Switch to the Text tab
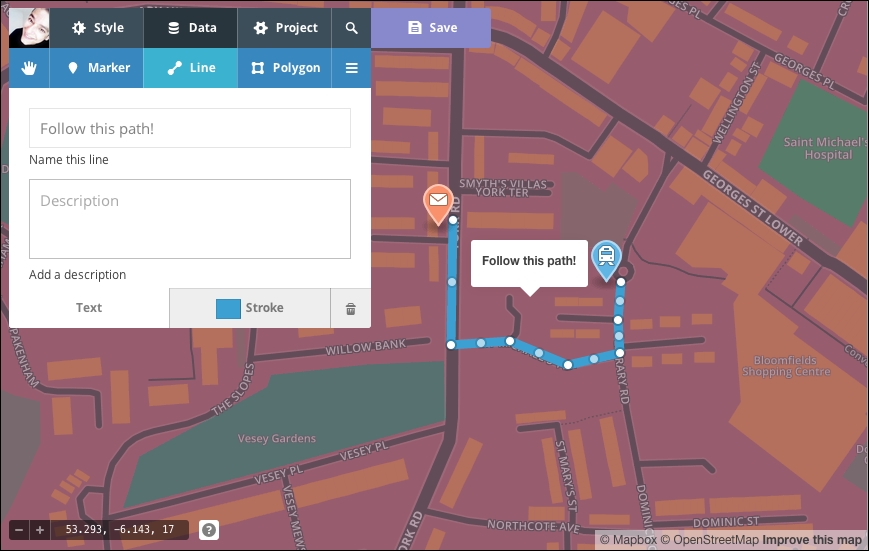Image resolution: width=869 pixels, height=551 pixels. click(x=89, y=308)
